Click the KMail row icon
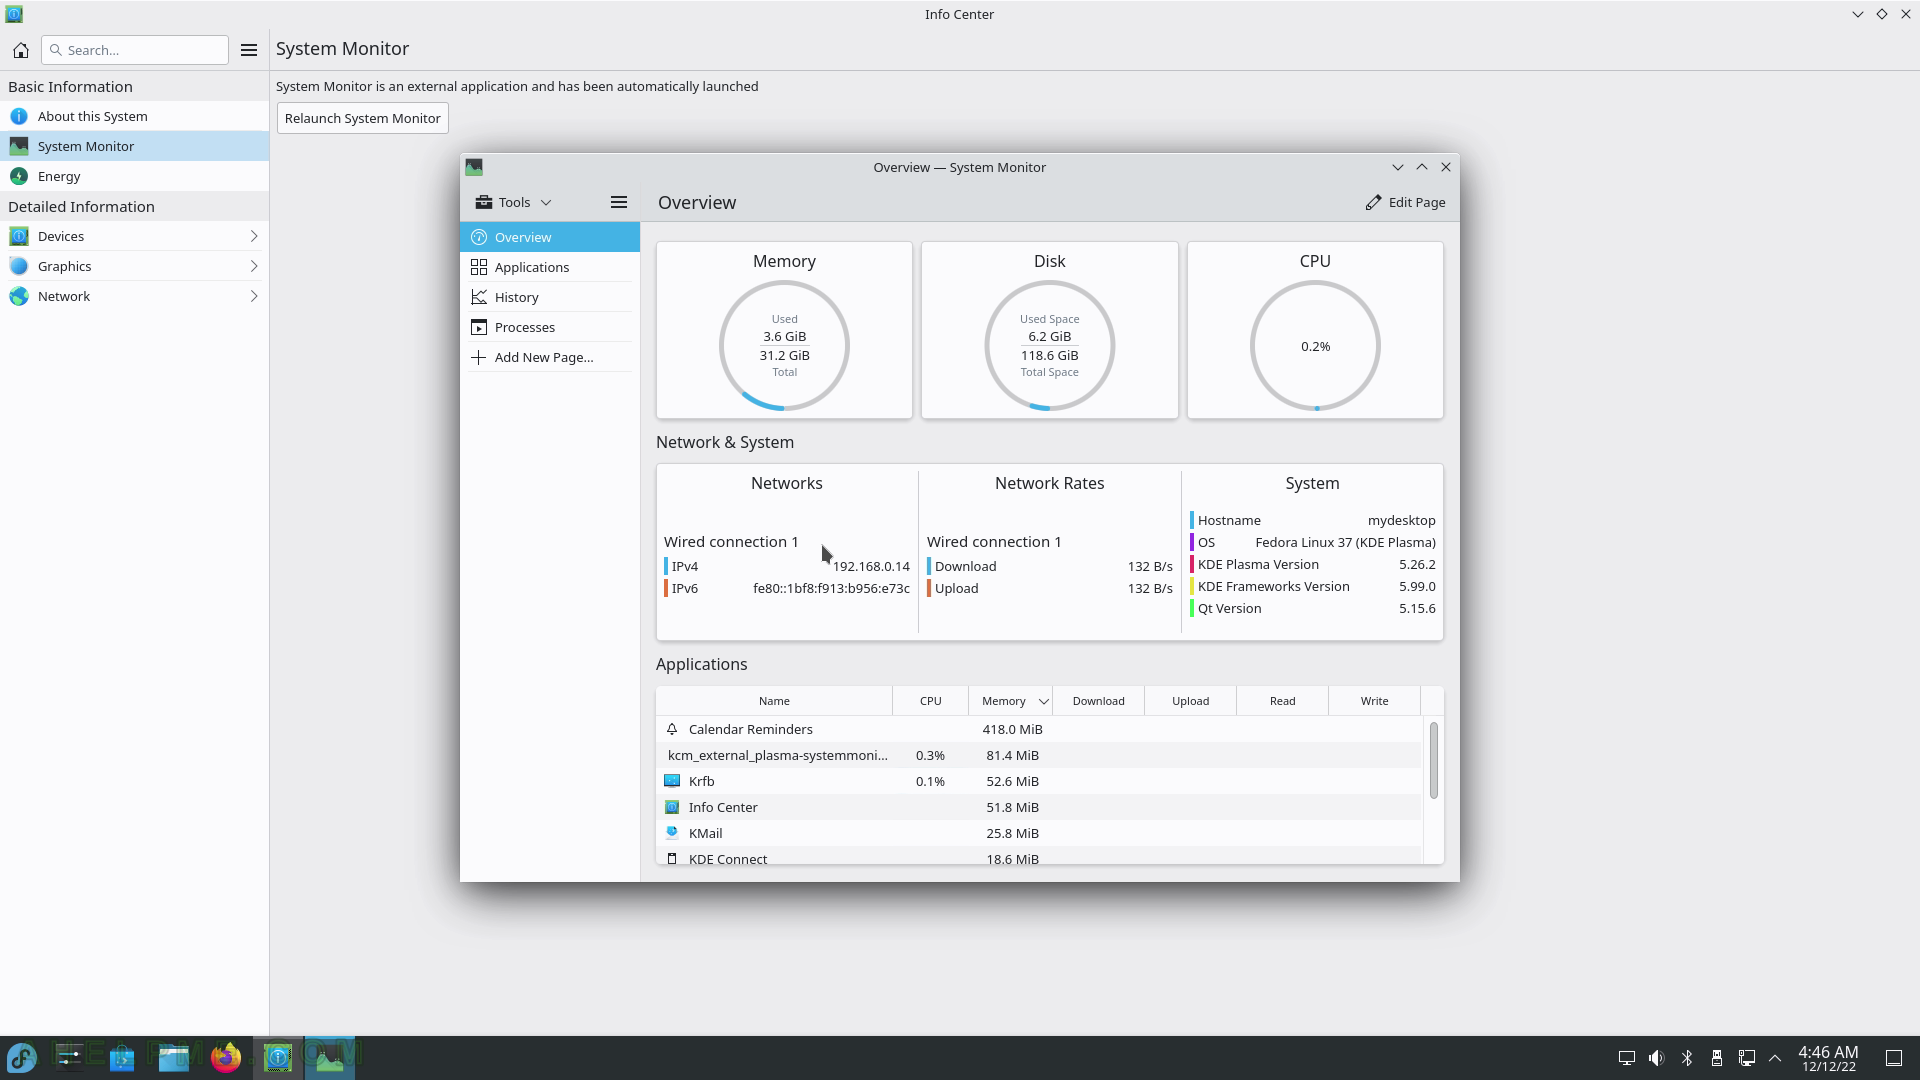This screenshot has width=1920, height=1080. 672,833
